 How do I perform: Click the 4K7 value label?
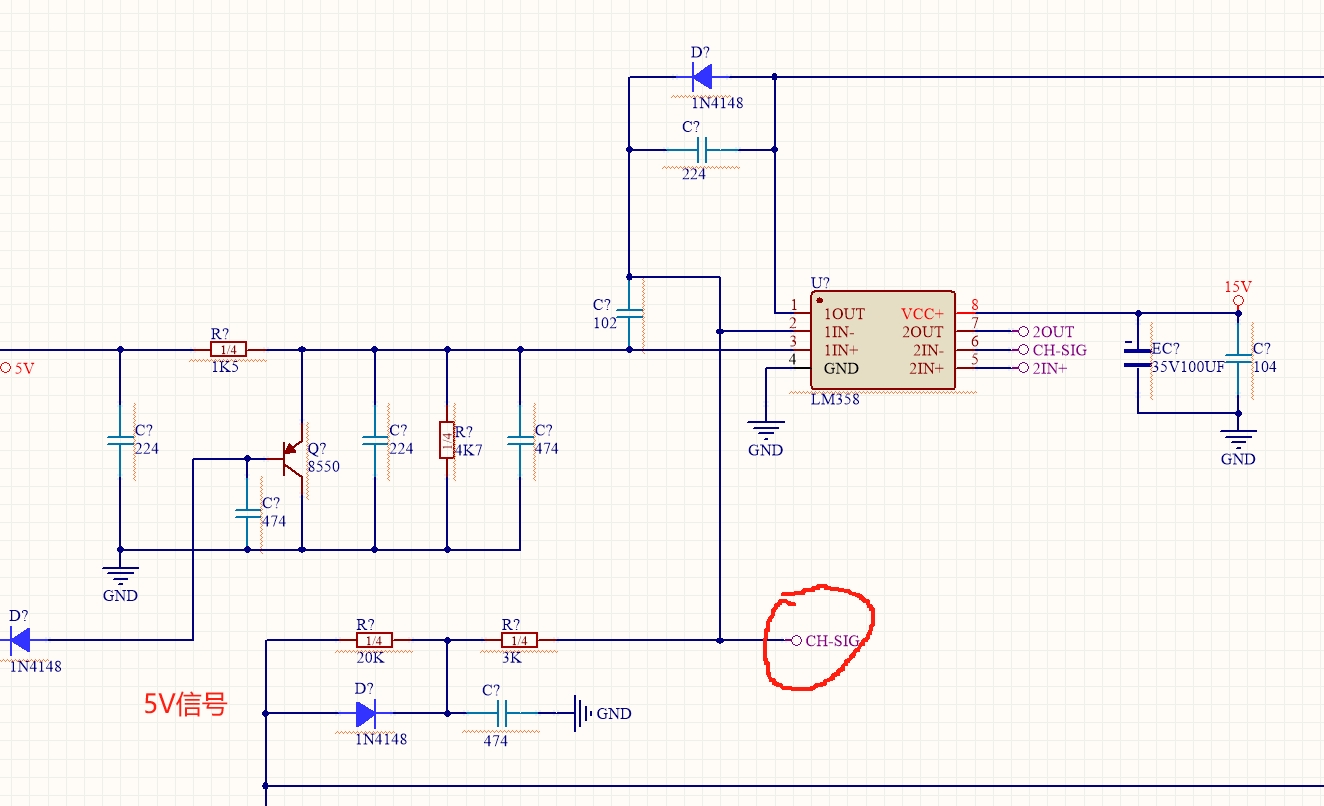pos(469,450)
